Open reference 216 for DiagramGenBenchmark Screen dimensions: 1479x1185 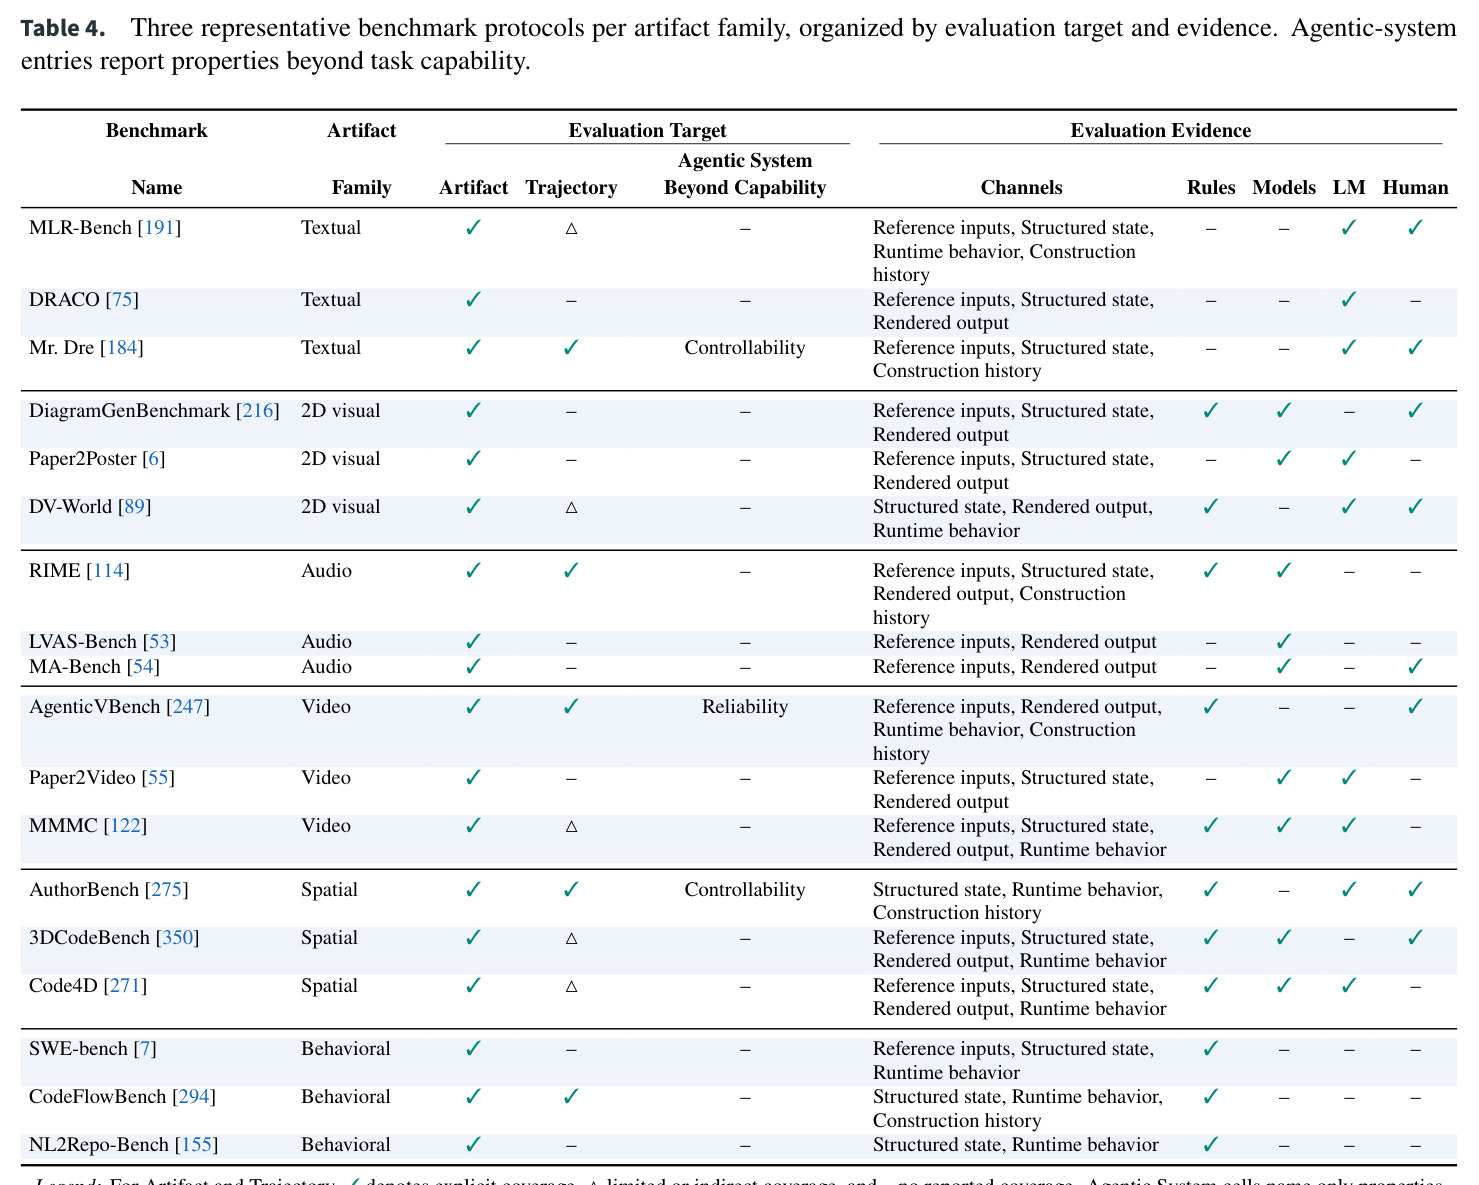pyautogui.click(x=258, y=411)
